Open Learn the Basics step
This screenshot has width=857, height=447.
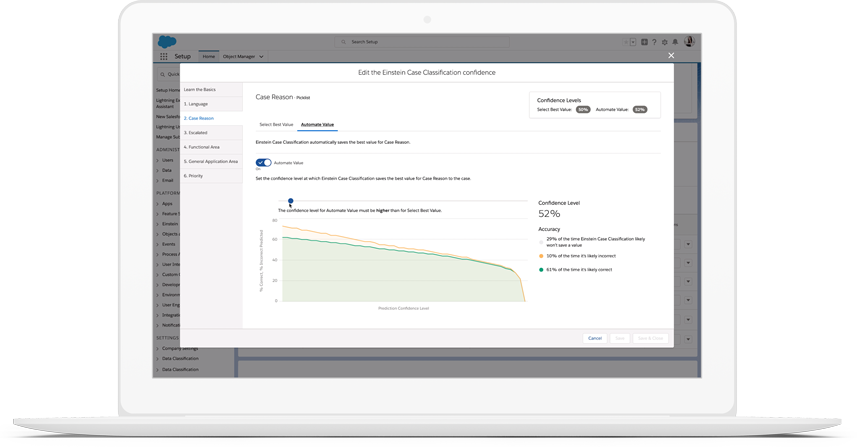pos(212,90)
